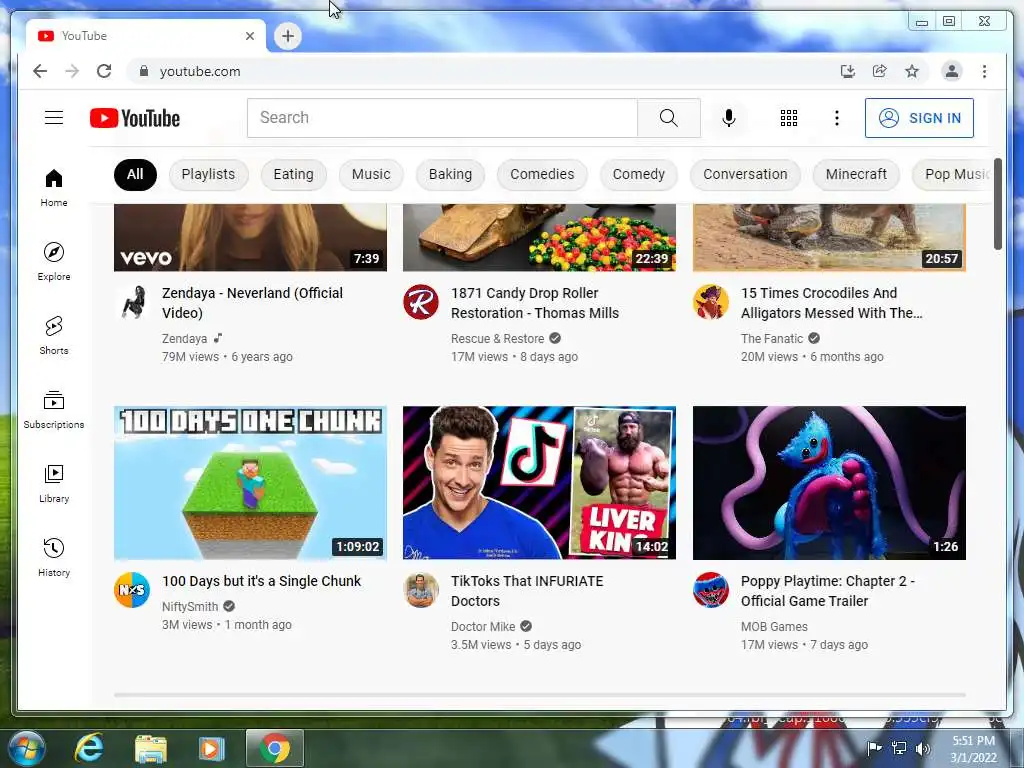
Task: Open Rescue & Restore channel avatar
Action: pos(421,302)
